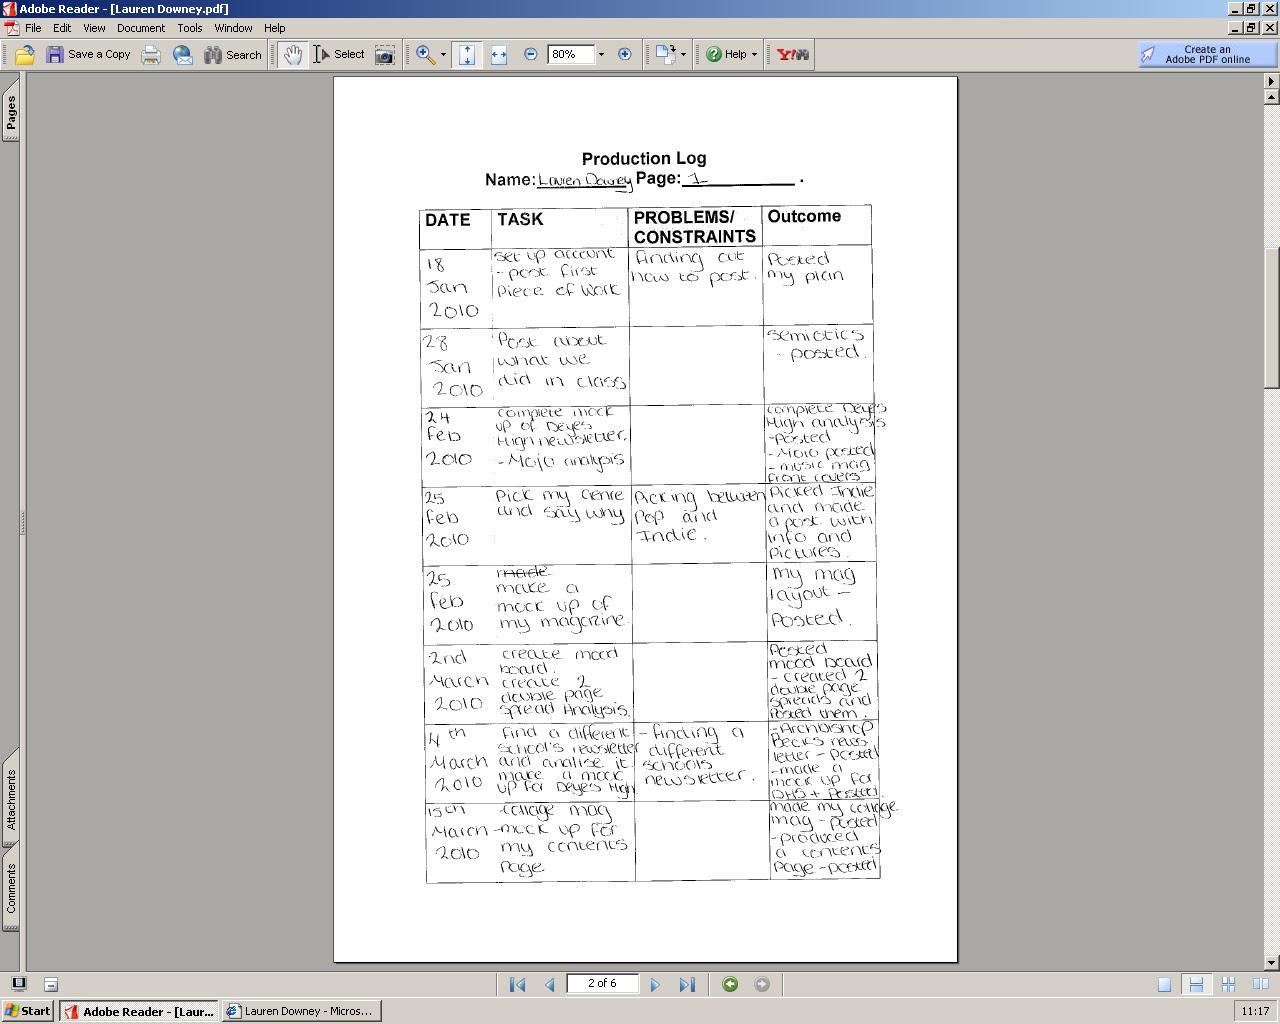Fit the page width with the arrows icon

tap(498, 54)
